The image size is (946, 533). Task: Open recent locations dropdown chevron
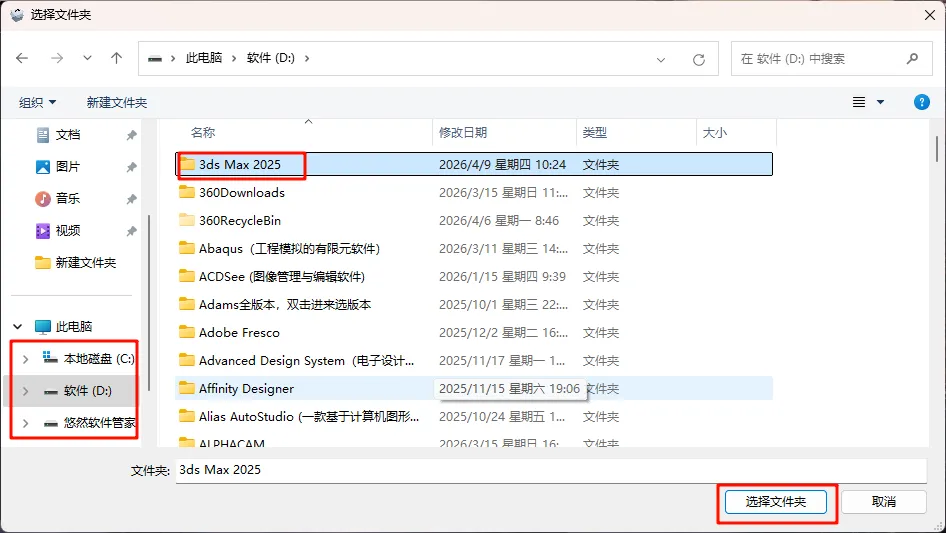87,58
